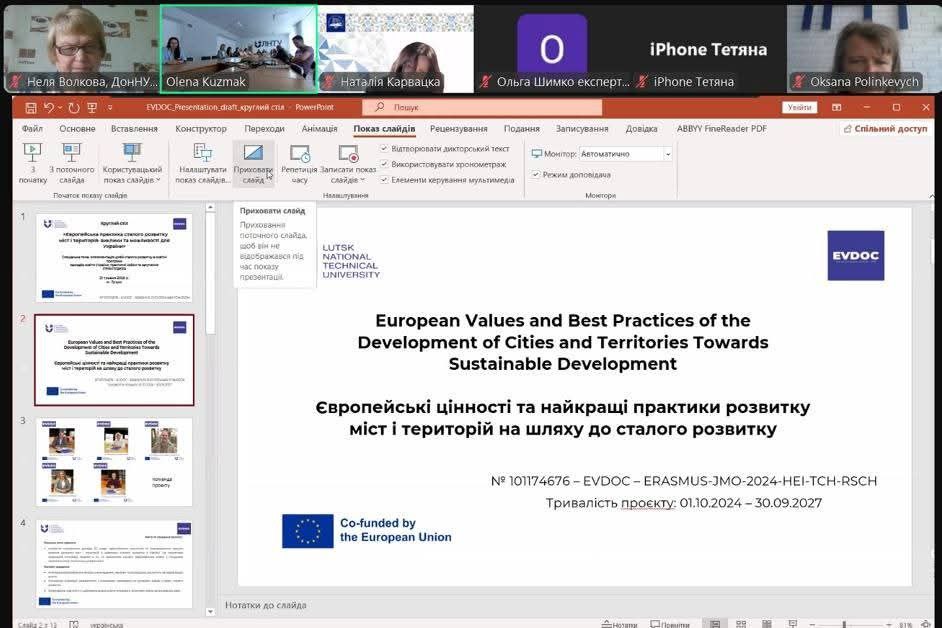Screen dimensions: 942x628
Task: Click zoom in plus in status bar
Action: point(889,625)
